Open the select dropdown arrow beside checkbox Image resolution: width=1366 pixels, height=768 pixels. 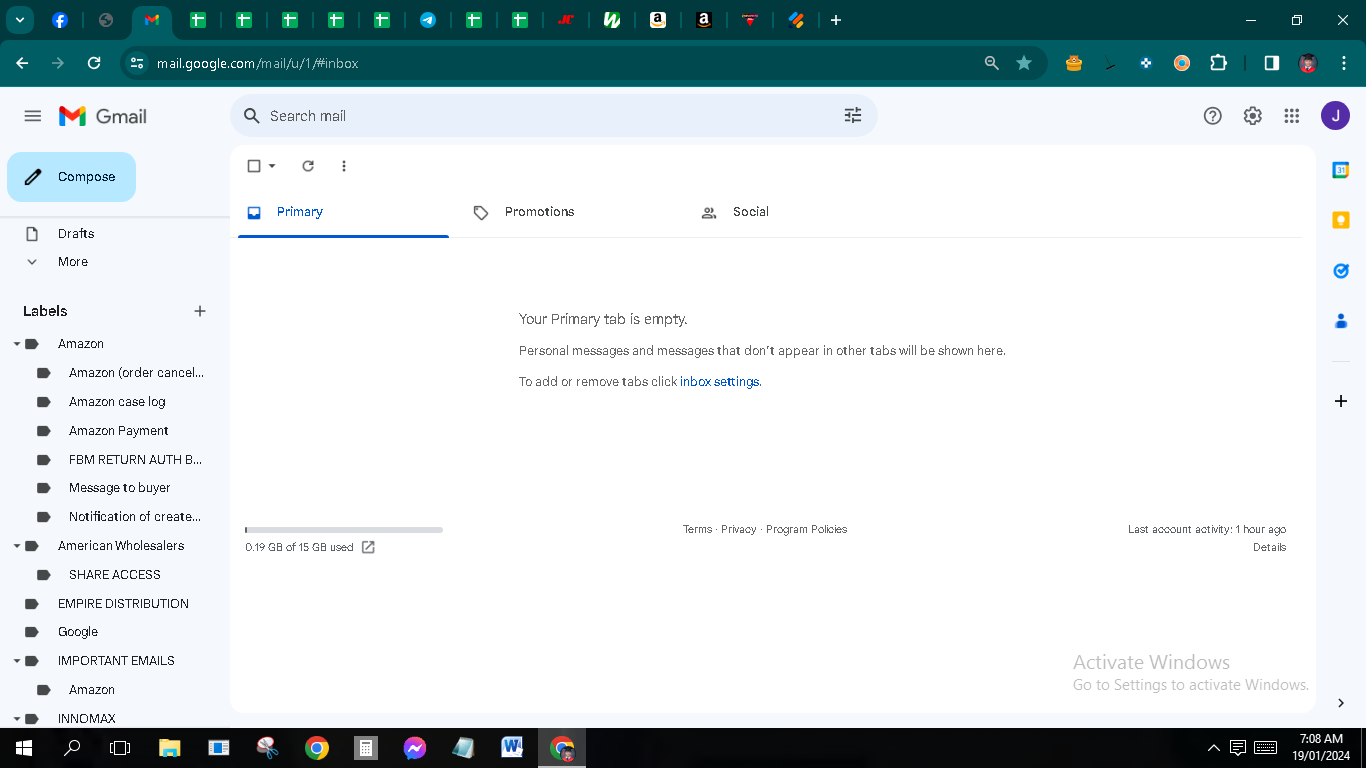(x=272, y=166)
